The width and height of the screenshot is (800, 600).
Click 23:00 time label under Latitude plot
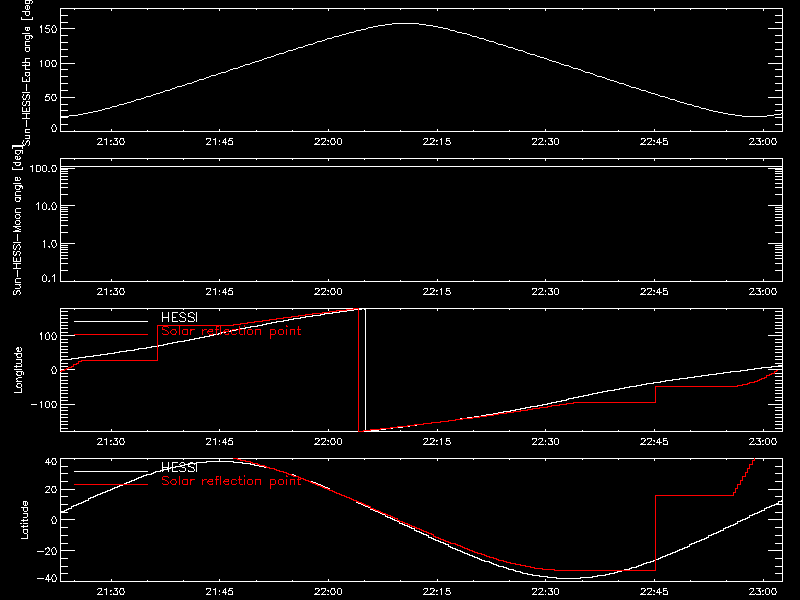[763, 591]
